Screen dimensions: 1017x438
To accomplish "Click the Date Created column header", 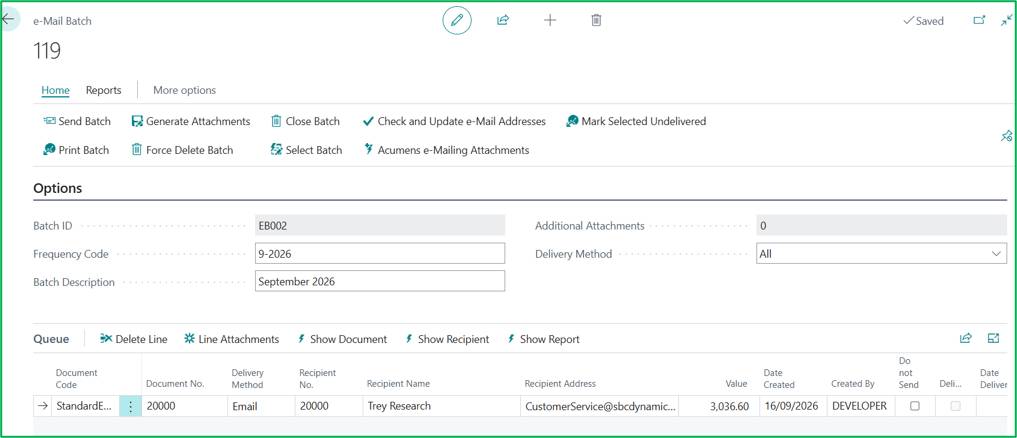I will click(x=779, y=378).
